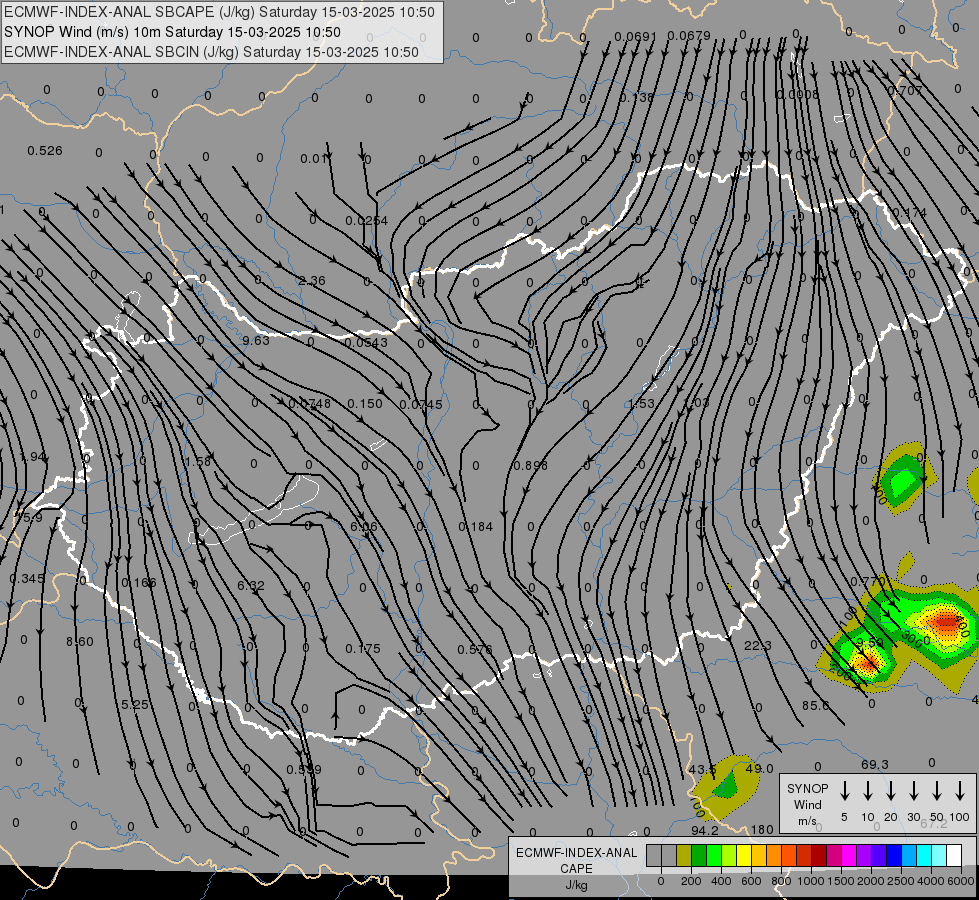
Task: Click the wind legend arrow above 50
Action: (x=937, y=791)
